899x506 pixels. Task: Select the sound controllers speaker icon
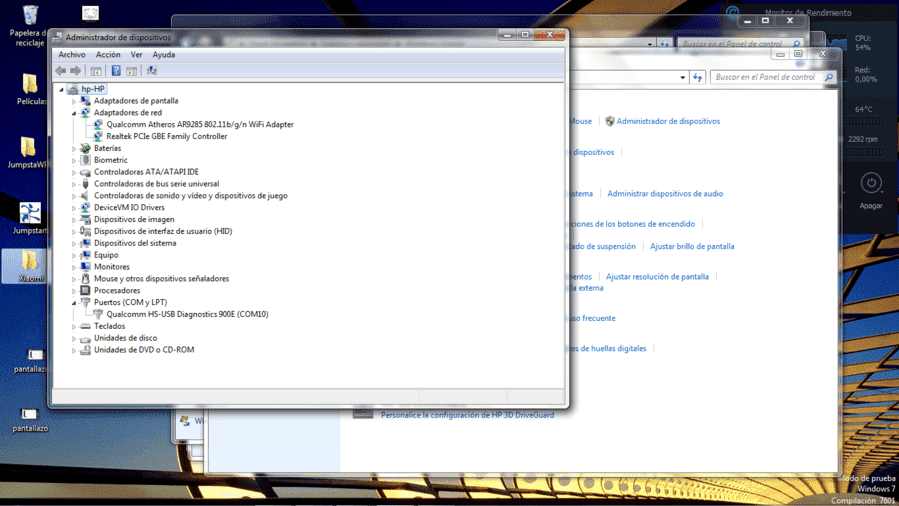pyautogui.click(x=85, y=196)
